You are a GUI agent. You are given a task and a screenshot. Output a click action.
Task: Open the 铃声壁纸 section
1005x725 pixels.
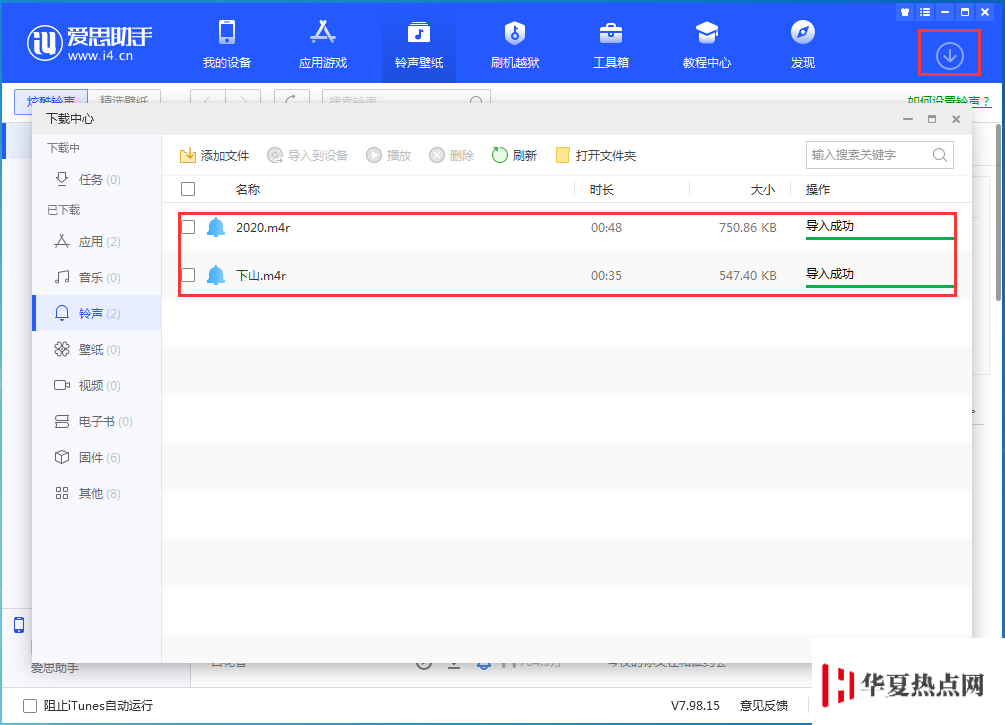419,44
